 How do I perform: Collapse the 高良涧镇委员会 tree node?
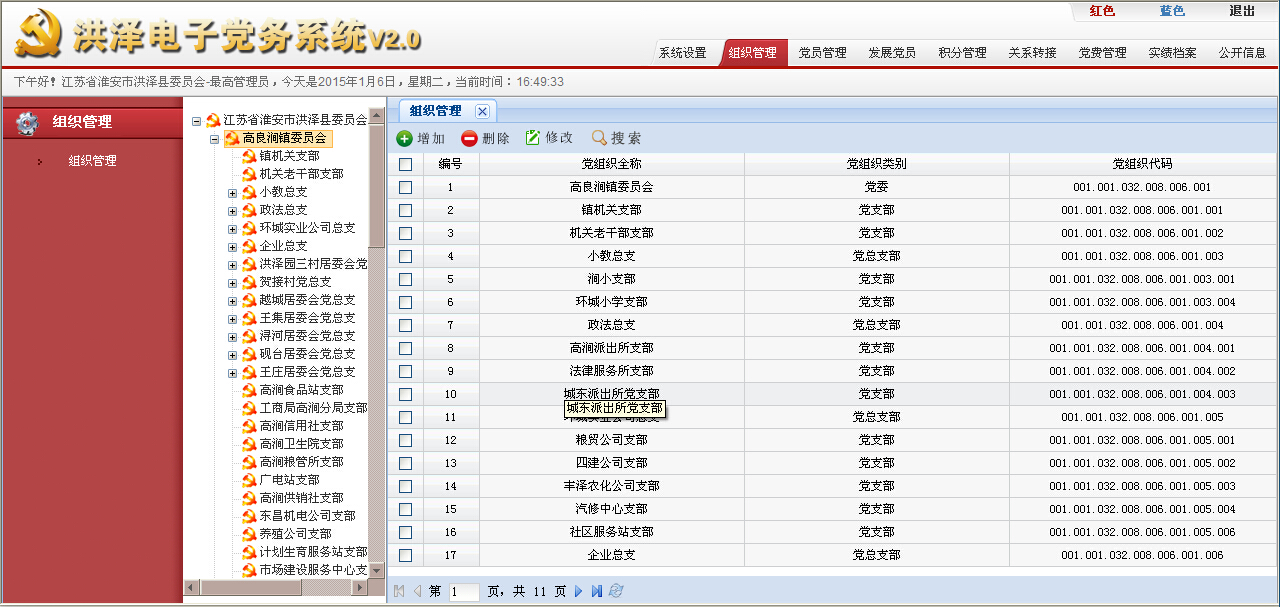(214, 139)
